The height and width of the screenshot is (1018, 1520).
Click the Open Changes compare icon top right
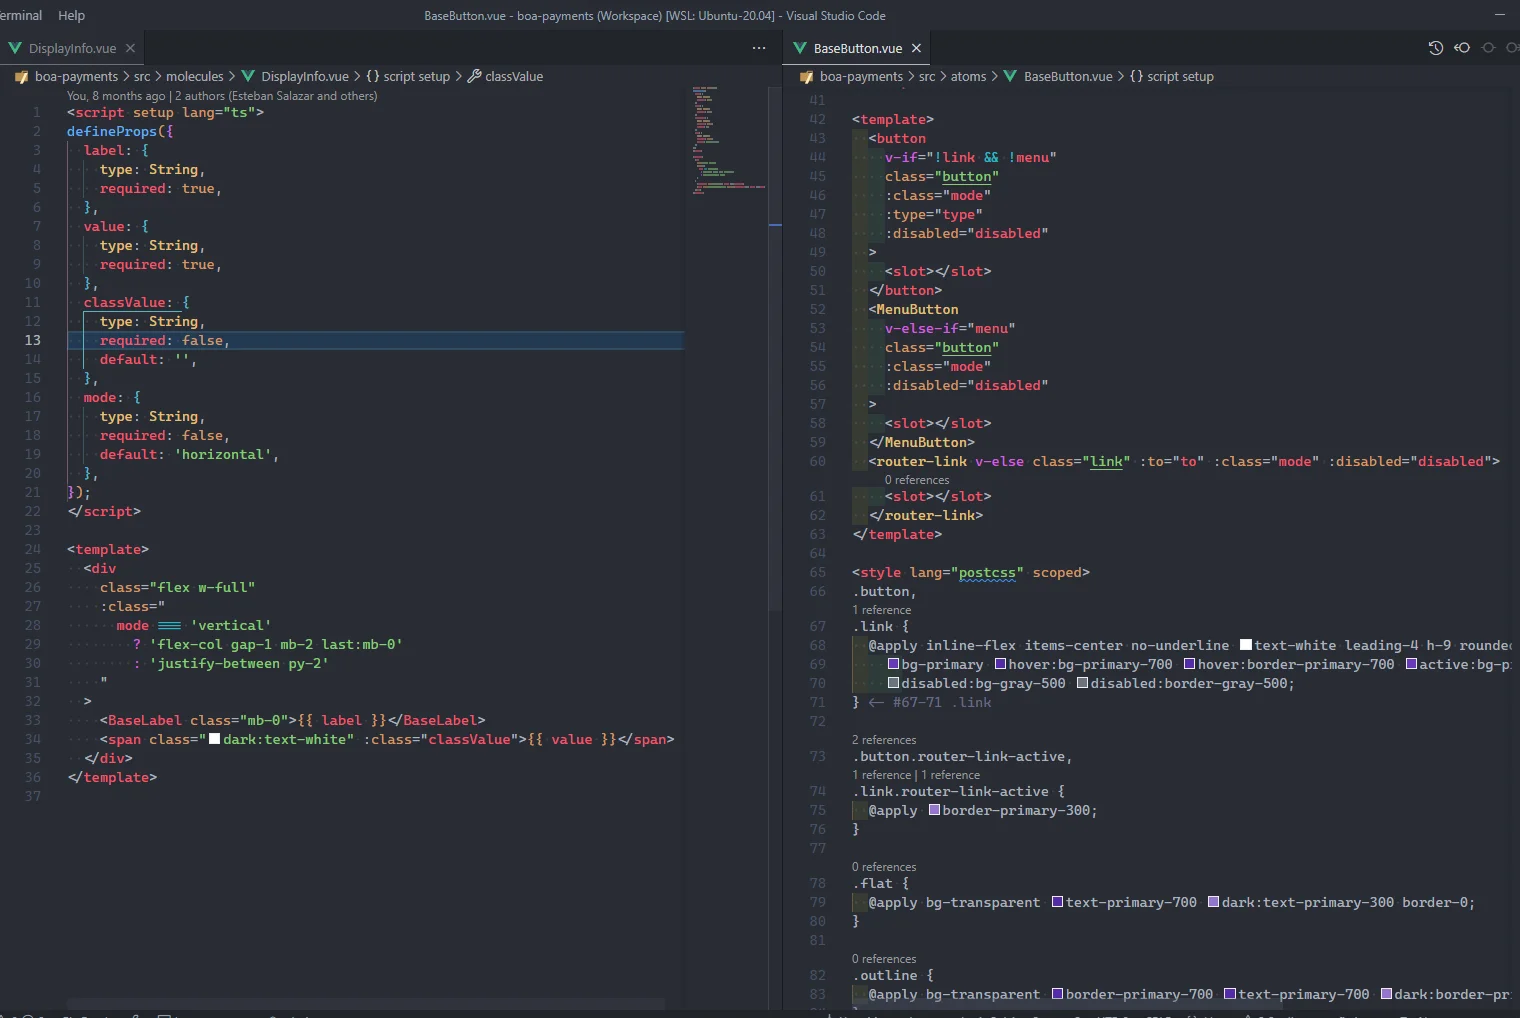(x=1461, y=47)
